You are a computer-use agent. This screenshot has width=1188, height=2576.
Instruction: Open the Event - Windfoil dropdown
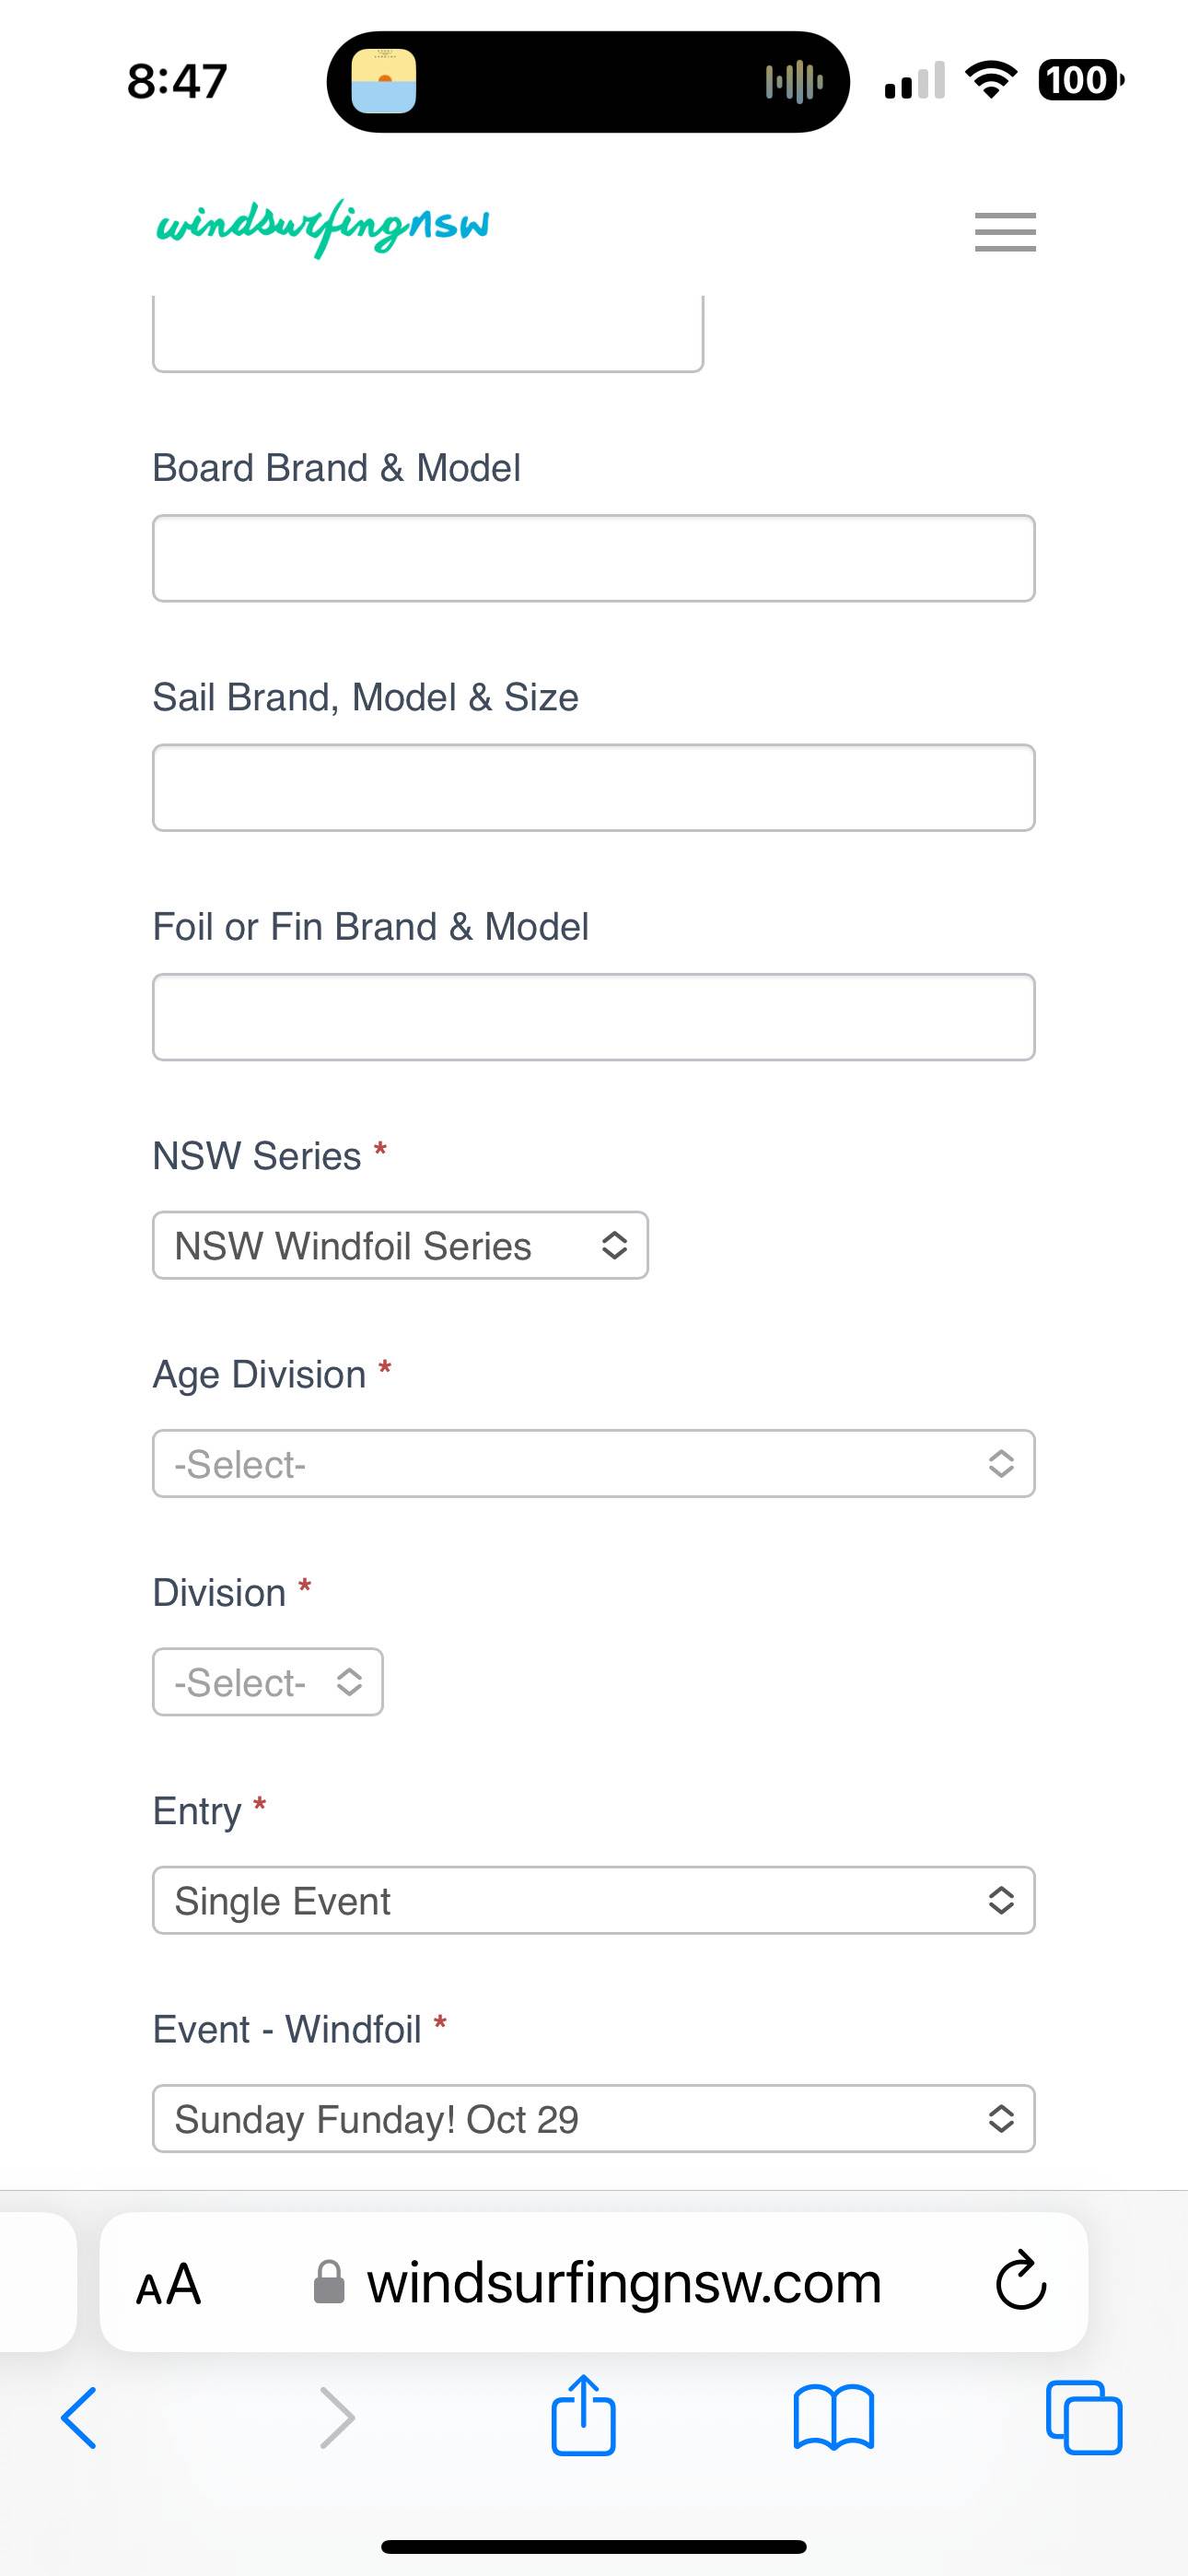(x=593, y=2118)
